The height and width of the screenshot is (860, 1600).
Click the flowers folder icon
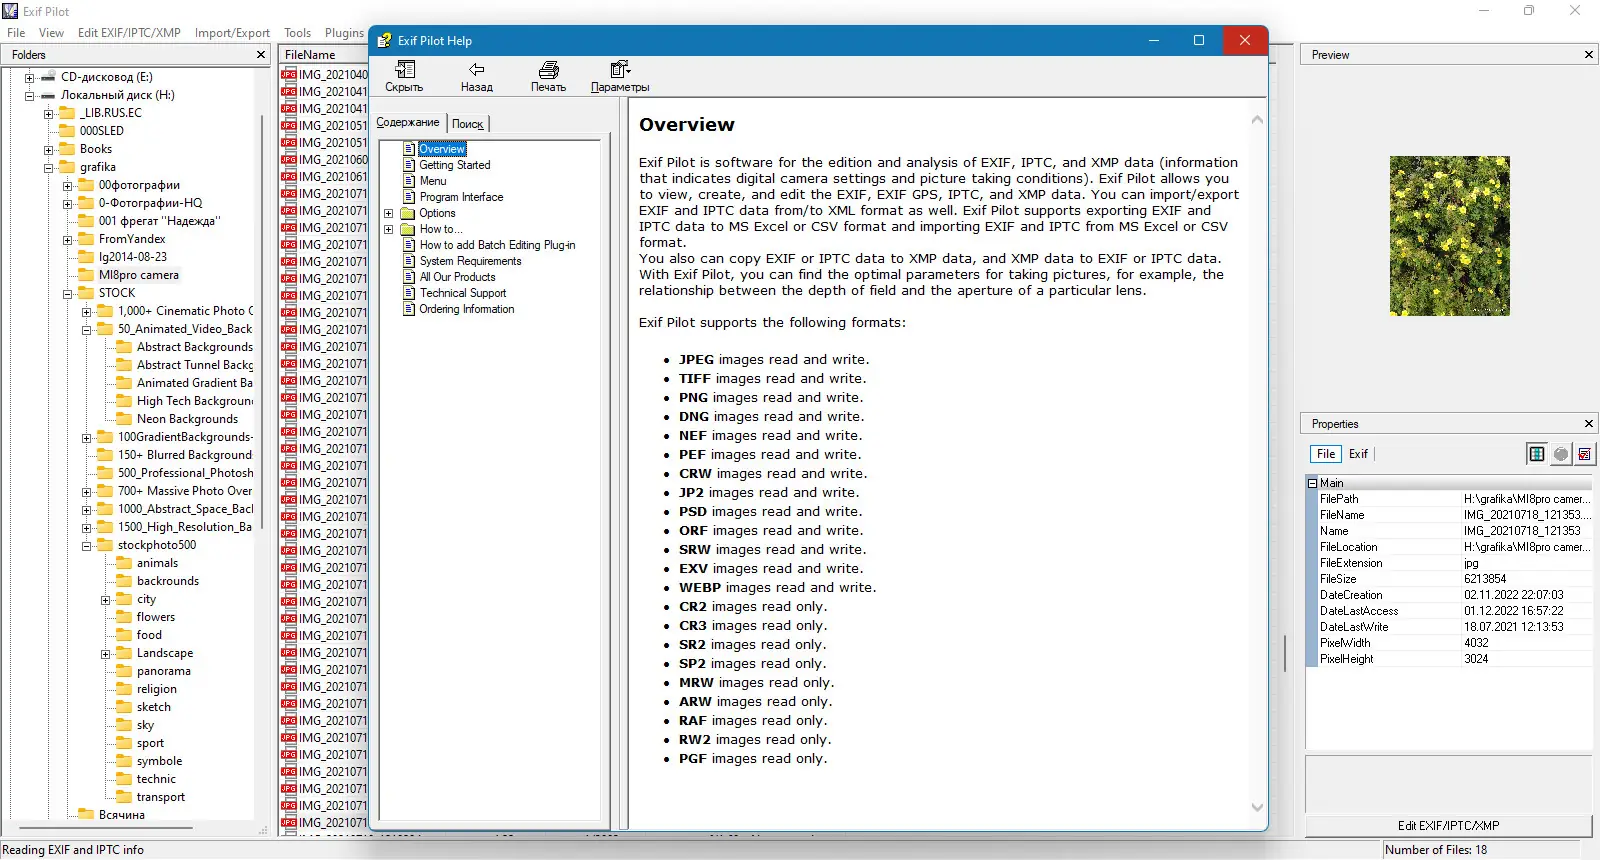pos(124,617)
